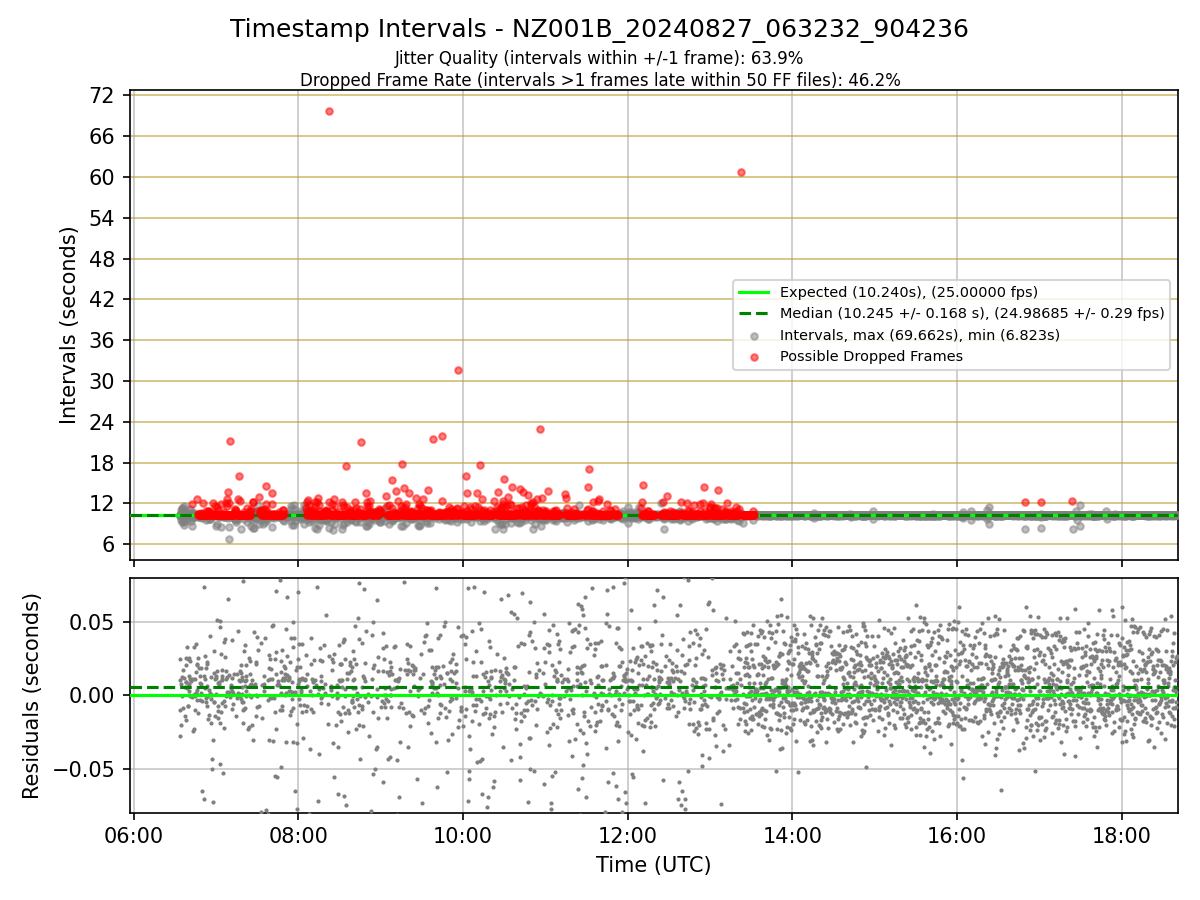Click the 12:00 time axis tick label
The width and height of the screenshot is (1200, 900).
(628, 835)
